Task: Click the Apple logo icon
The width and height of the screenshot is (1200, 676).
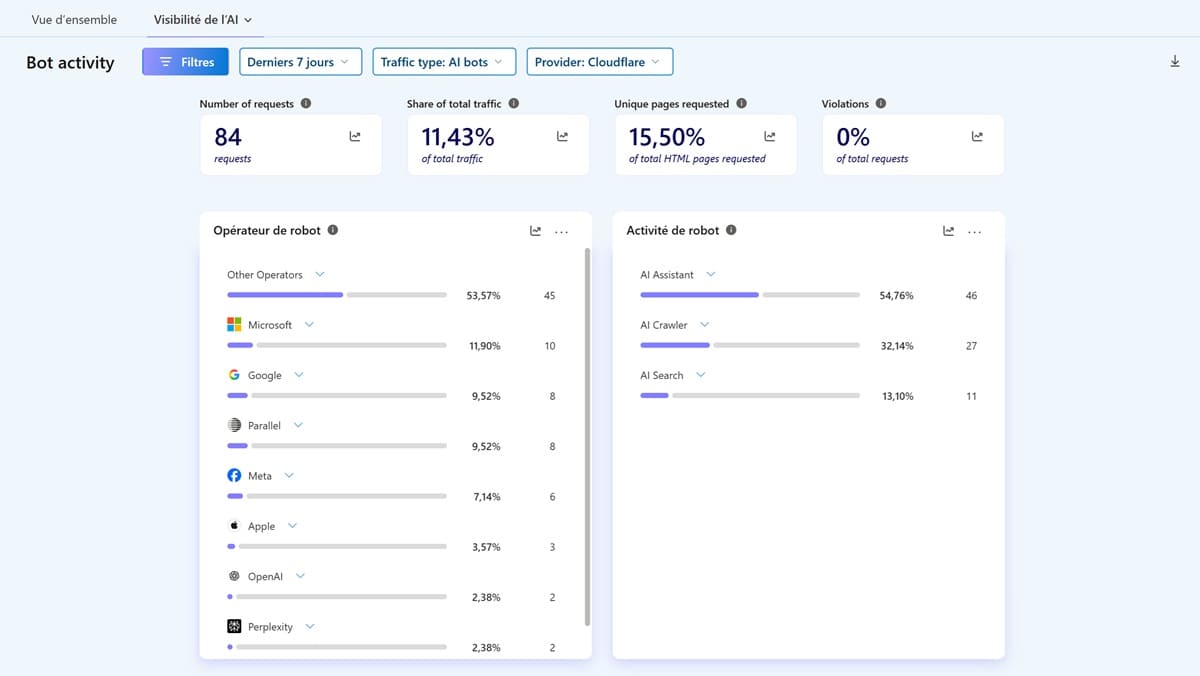Action: pos(234,525)
